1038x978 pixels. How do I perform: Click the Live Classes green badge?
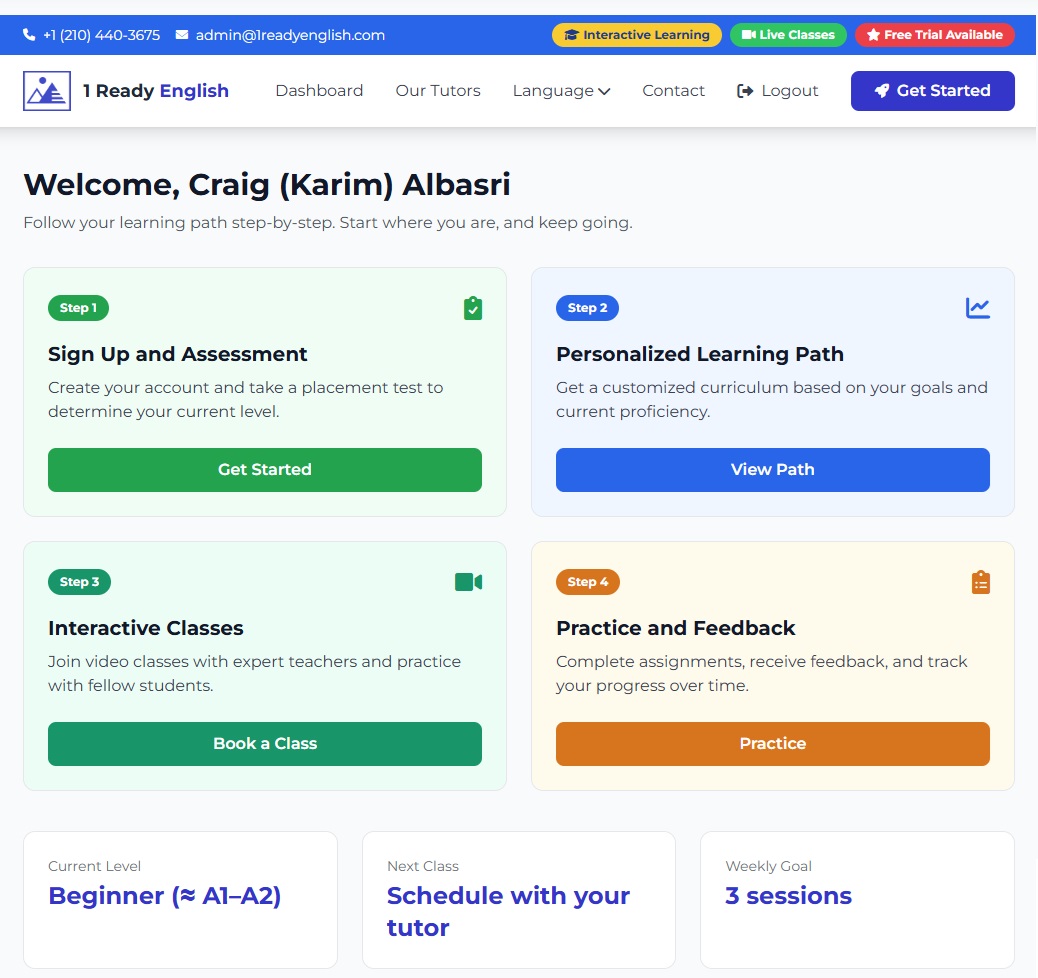pyautogui.click(x=788, y=35)
